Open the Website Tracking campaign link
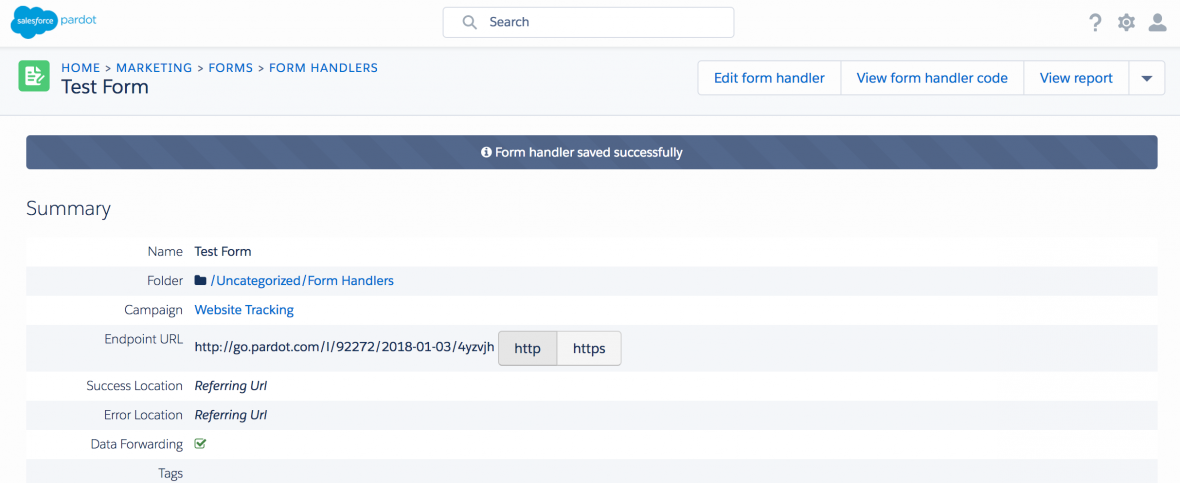 coord(244,310)
